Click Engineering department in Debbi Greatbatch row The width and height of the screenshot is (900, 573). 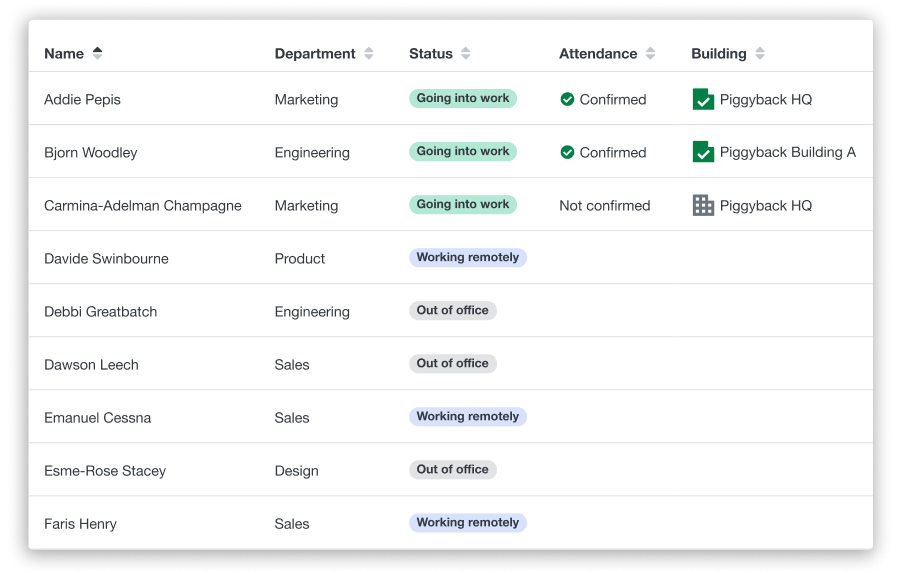(x=312, y=312)
